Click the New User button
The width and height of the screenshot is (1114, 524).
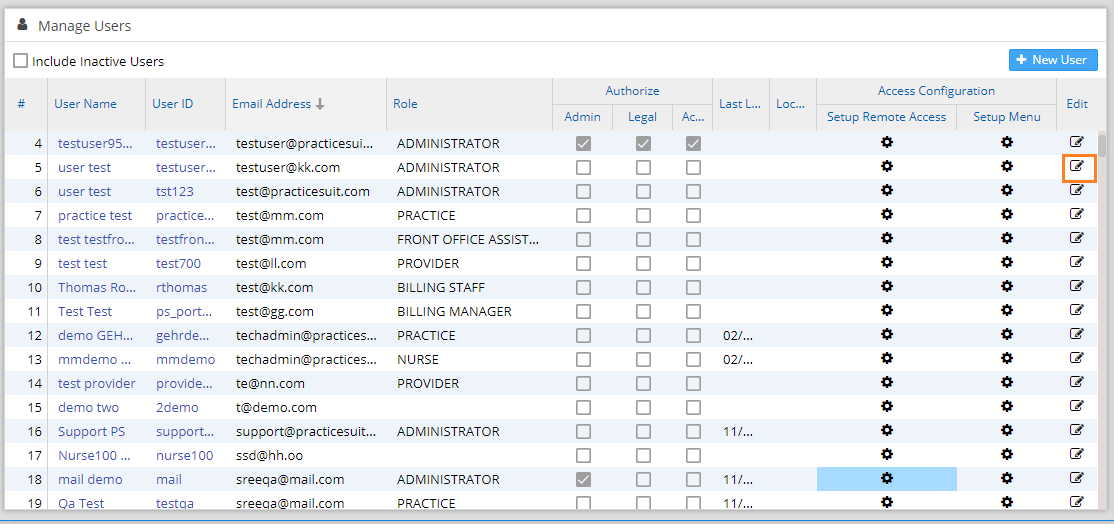click(1053, 60)
